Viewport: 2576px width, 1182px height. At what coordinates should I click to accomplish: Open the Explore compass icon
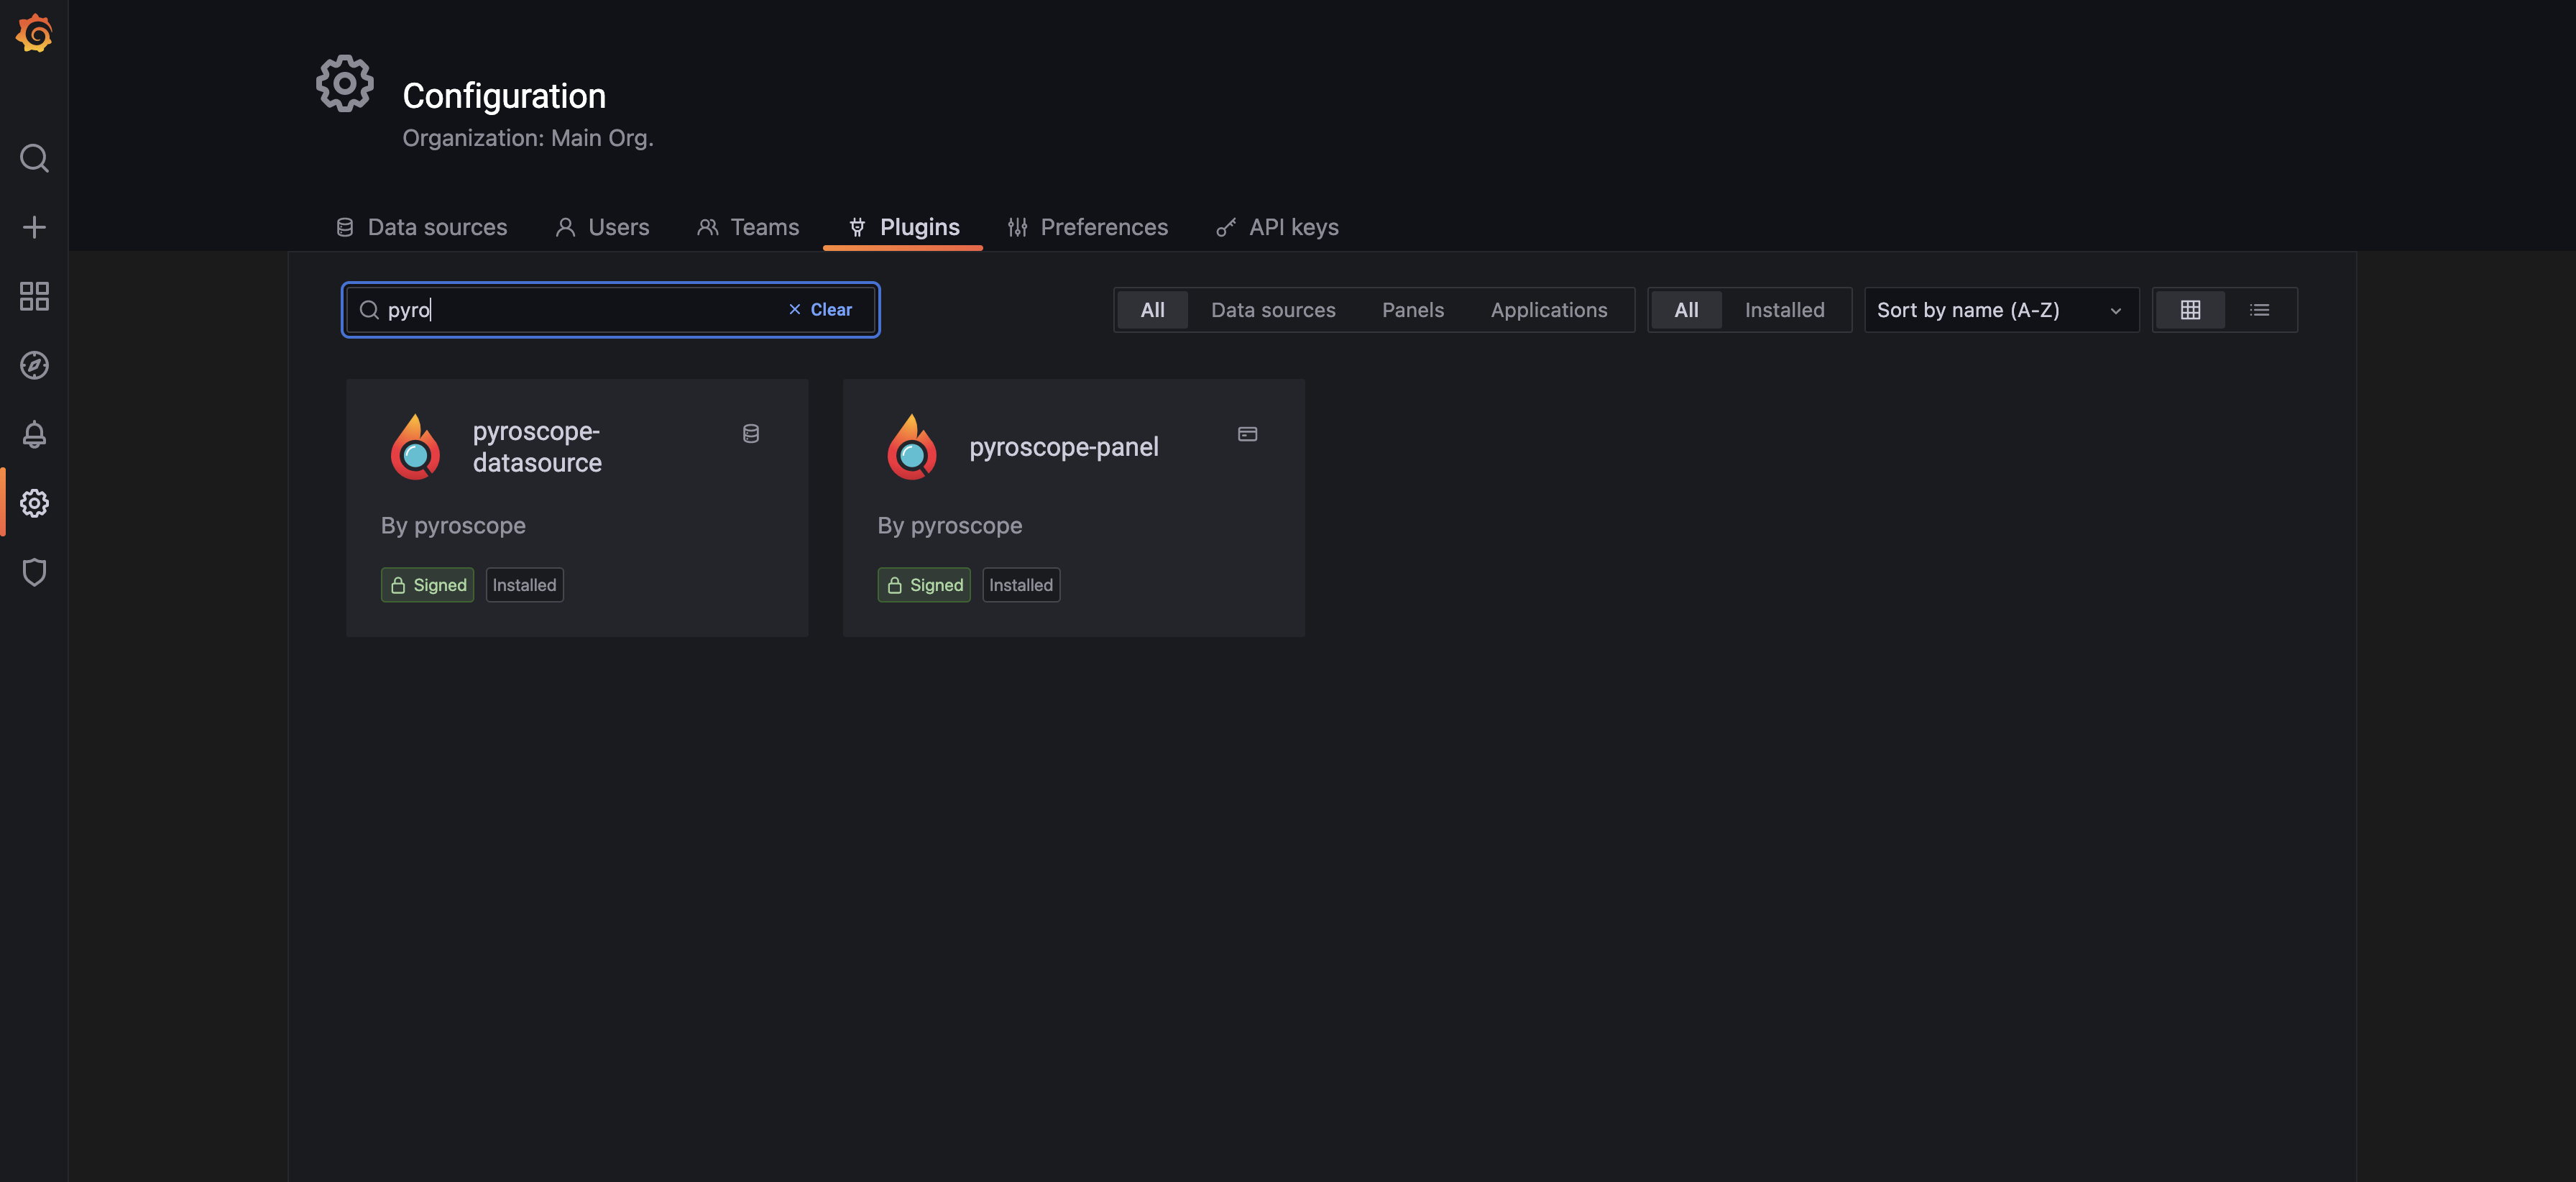[x=34, y=365]
